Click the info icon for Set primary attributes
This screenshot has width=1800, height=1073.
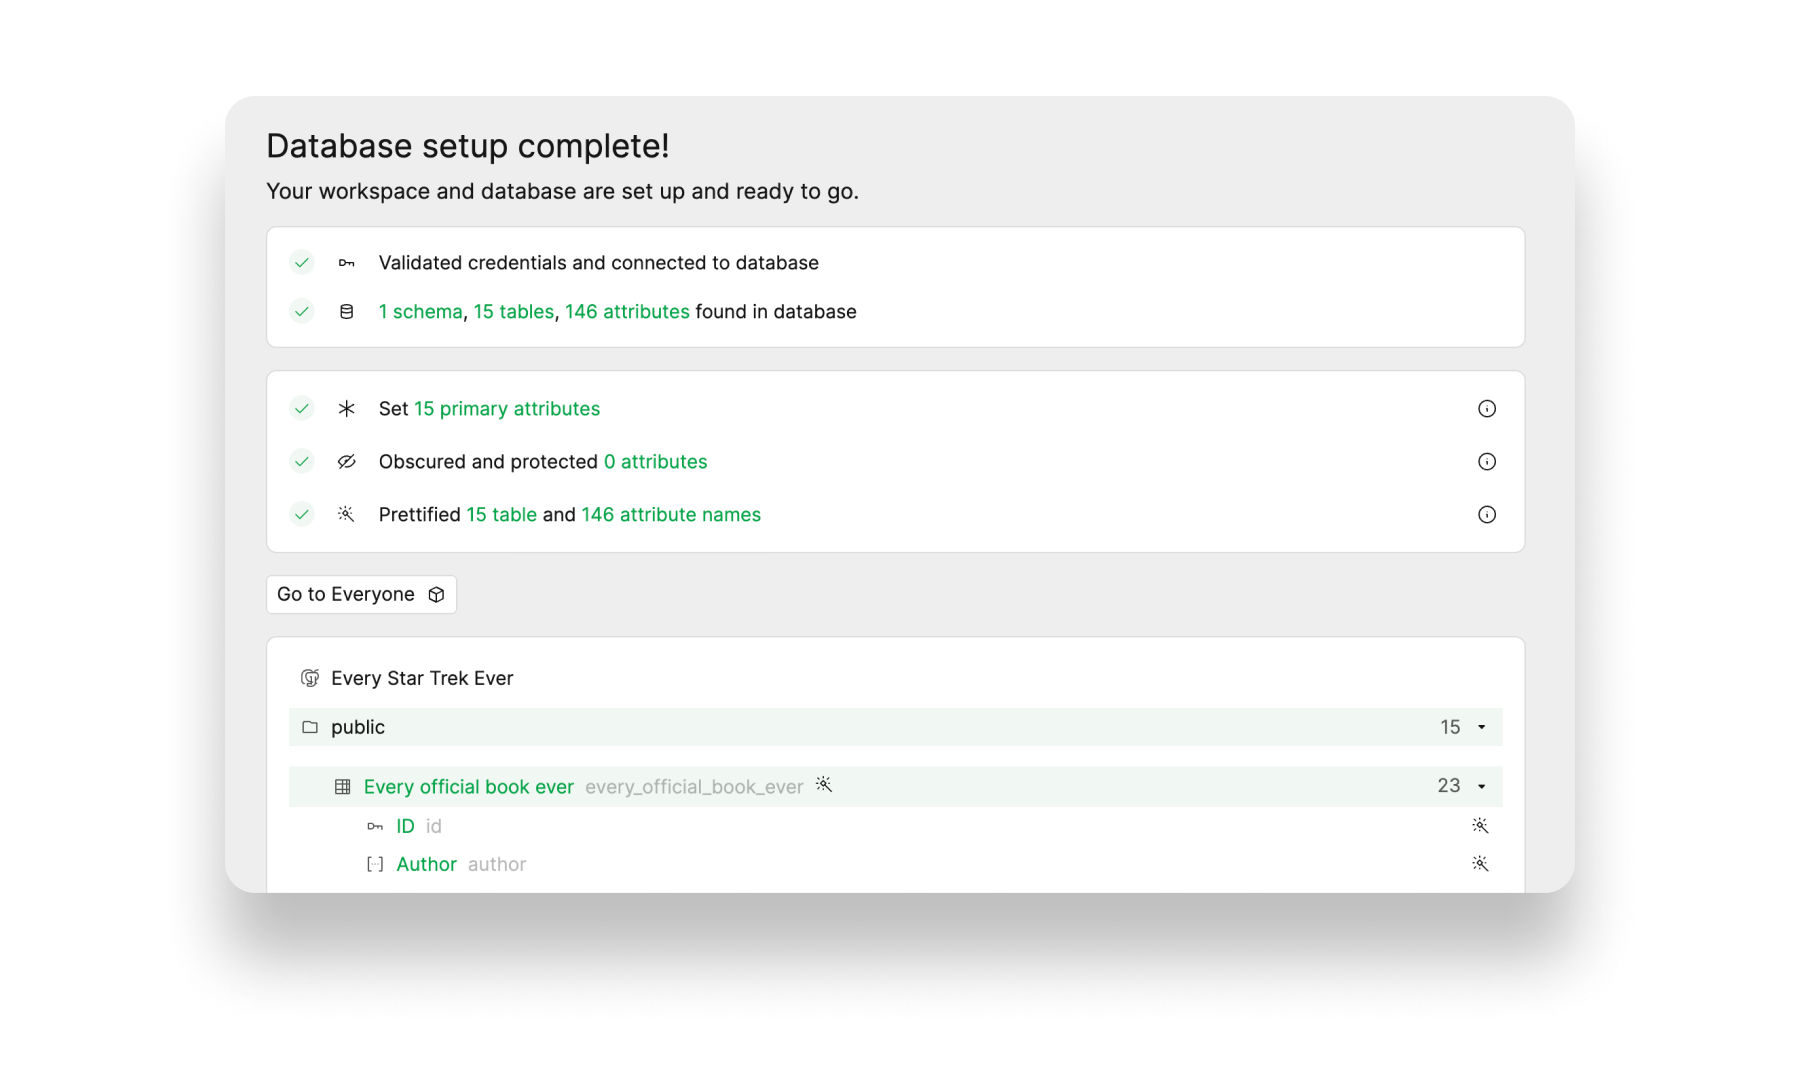click(x=1487, y=408)
